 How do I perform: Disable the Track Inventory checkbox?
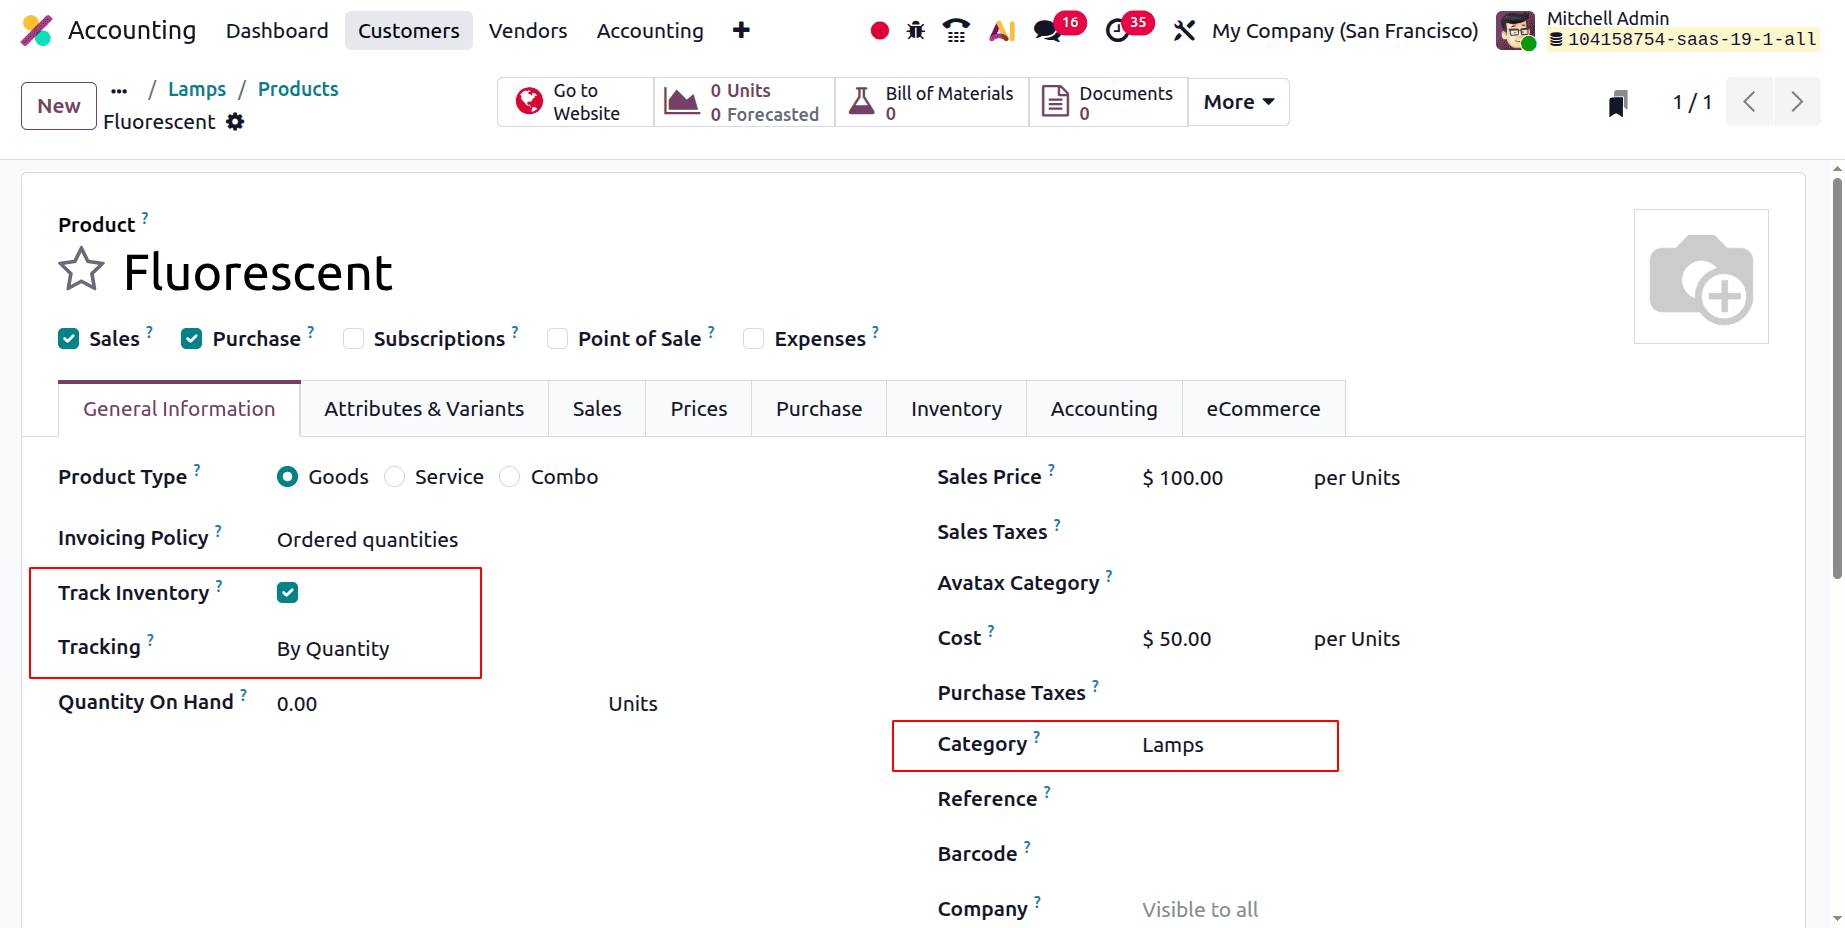pyautogui.click(x=287, y=592)
